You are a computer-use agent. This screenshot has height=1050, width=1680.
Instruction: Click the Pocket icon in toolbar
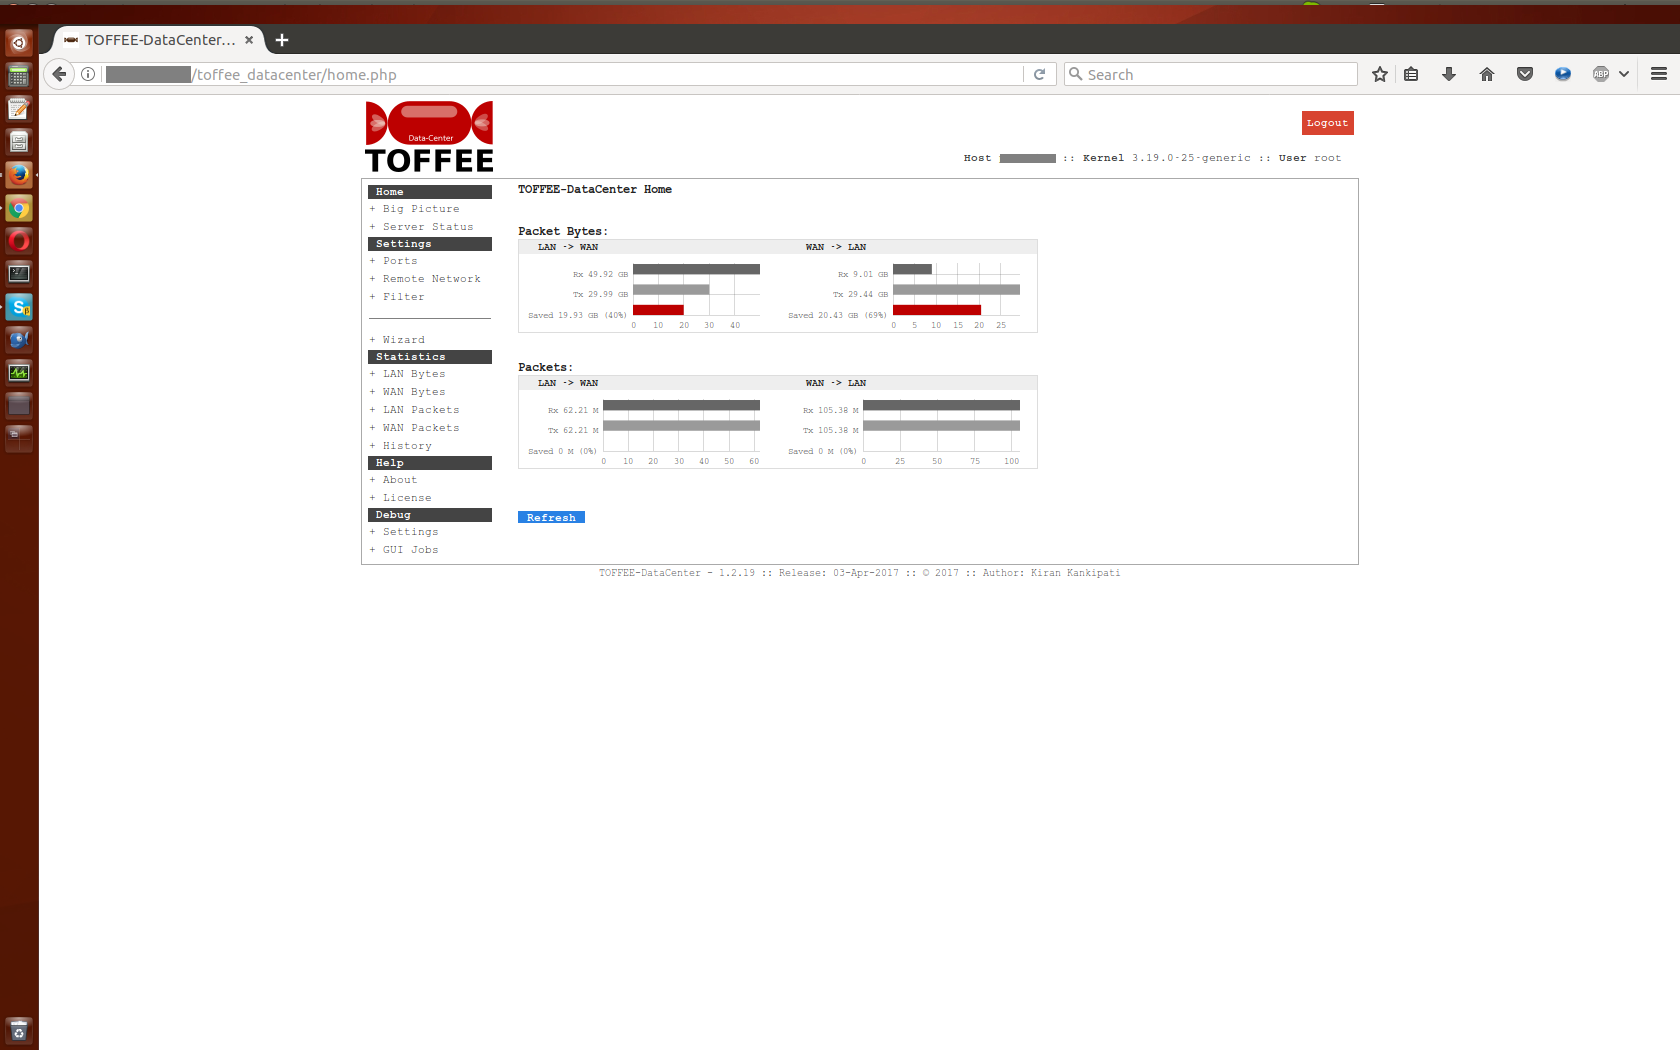pyautogui.click(x=1525, y=74)
